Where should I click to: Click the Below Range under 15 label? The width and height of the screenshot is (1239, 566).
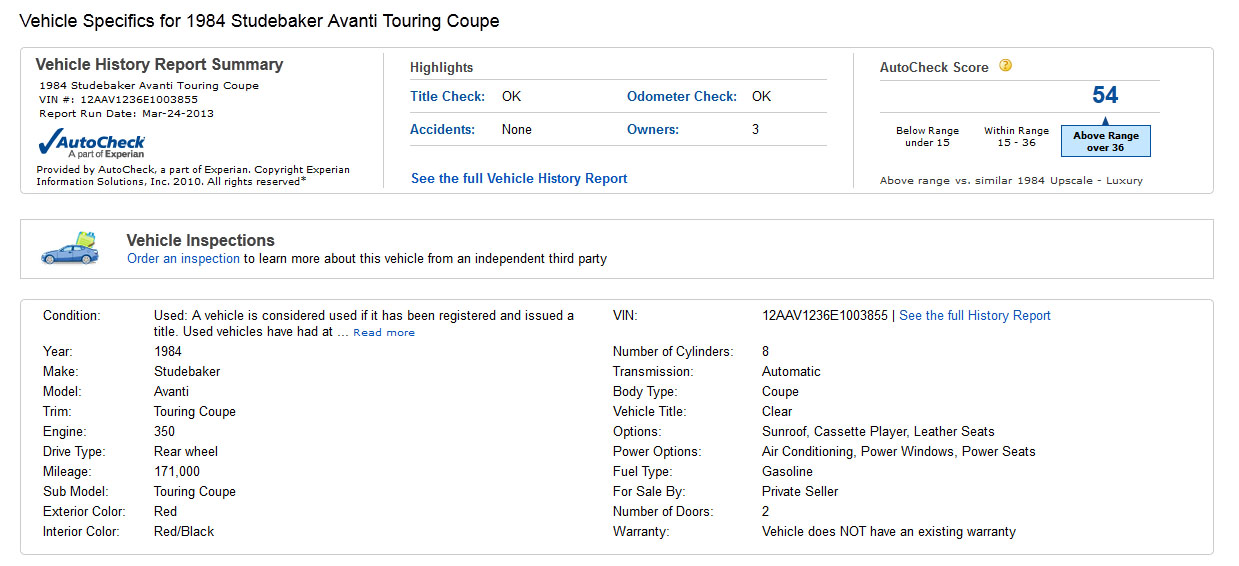pos(927,137)
